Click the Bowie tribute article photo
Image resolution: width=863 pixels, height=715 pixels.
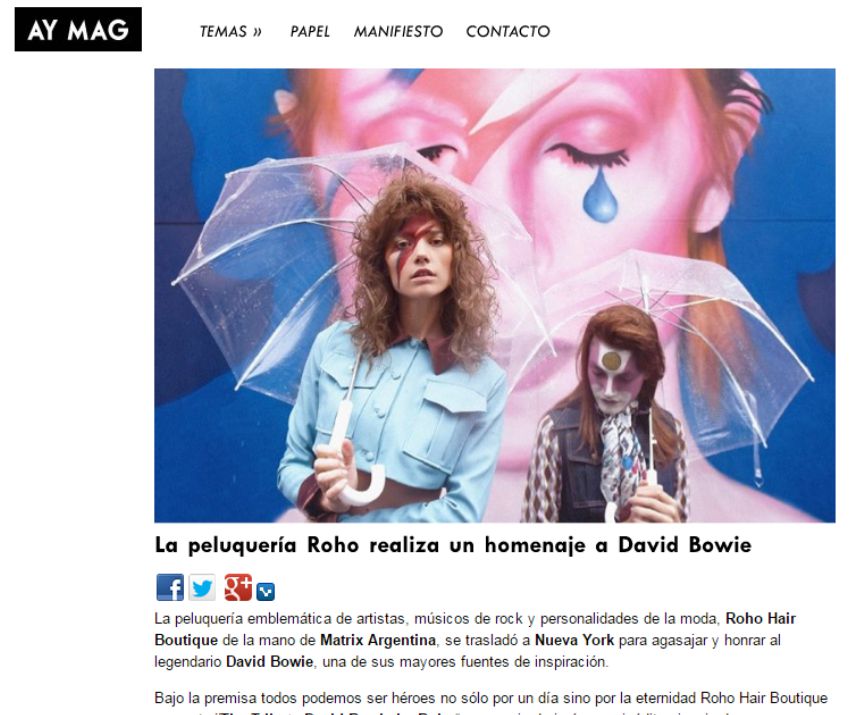[495, 295]
